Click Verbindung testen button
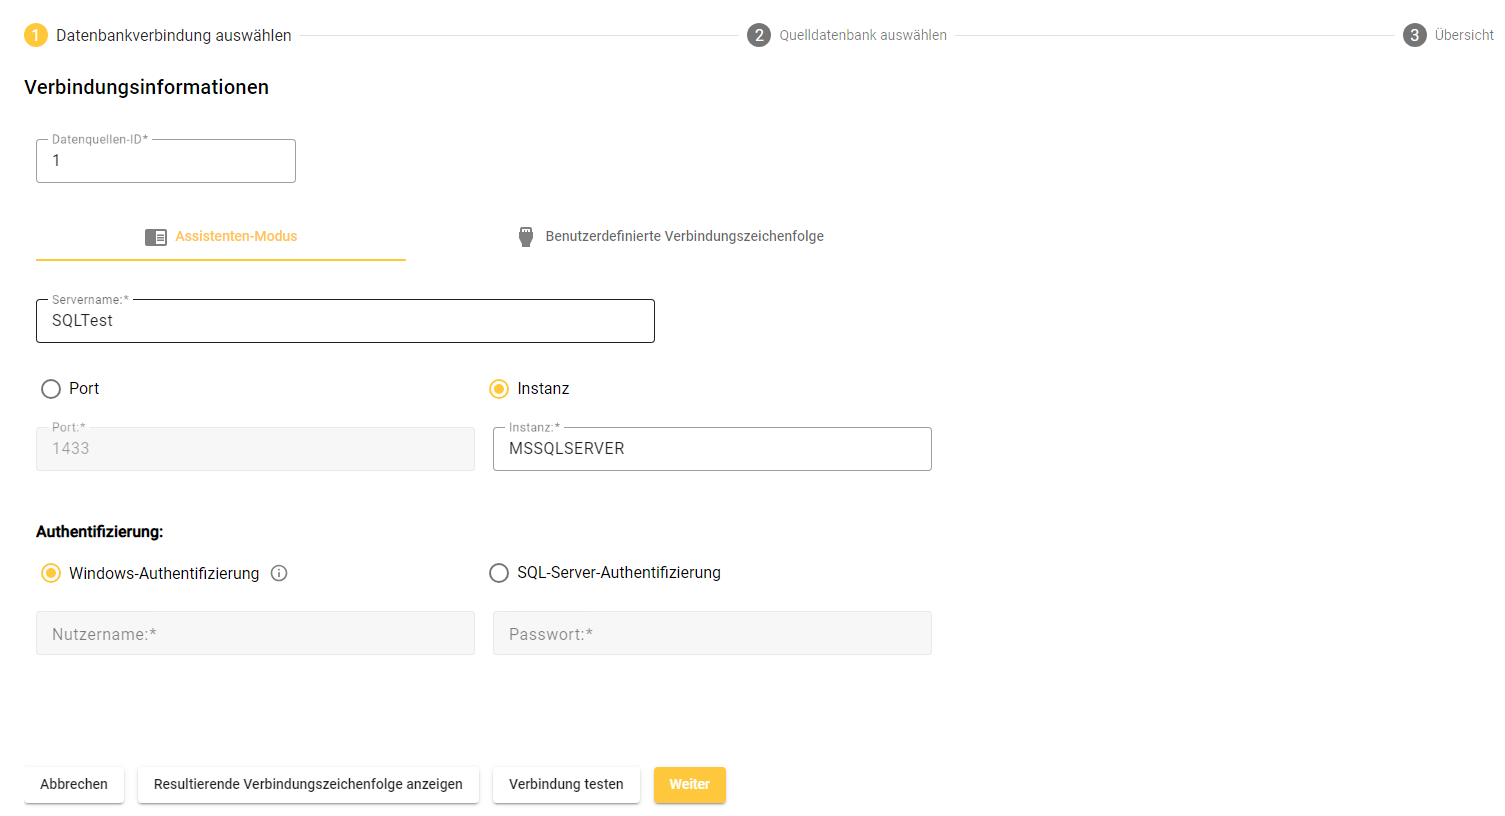 [x=566, y=785]
